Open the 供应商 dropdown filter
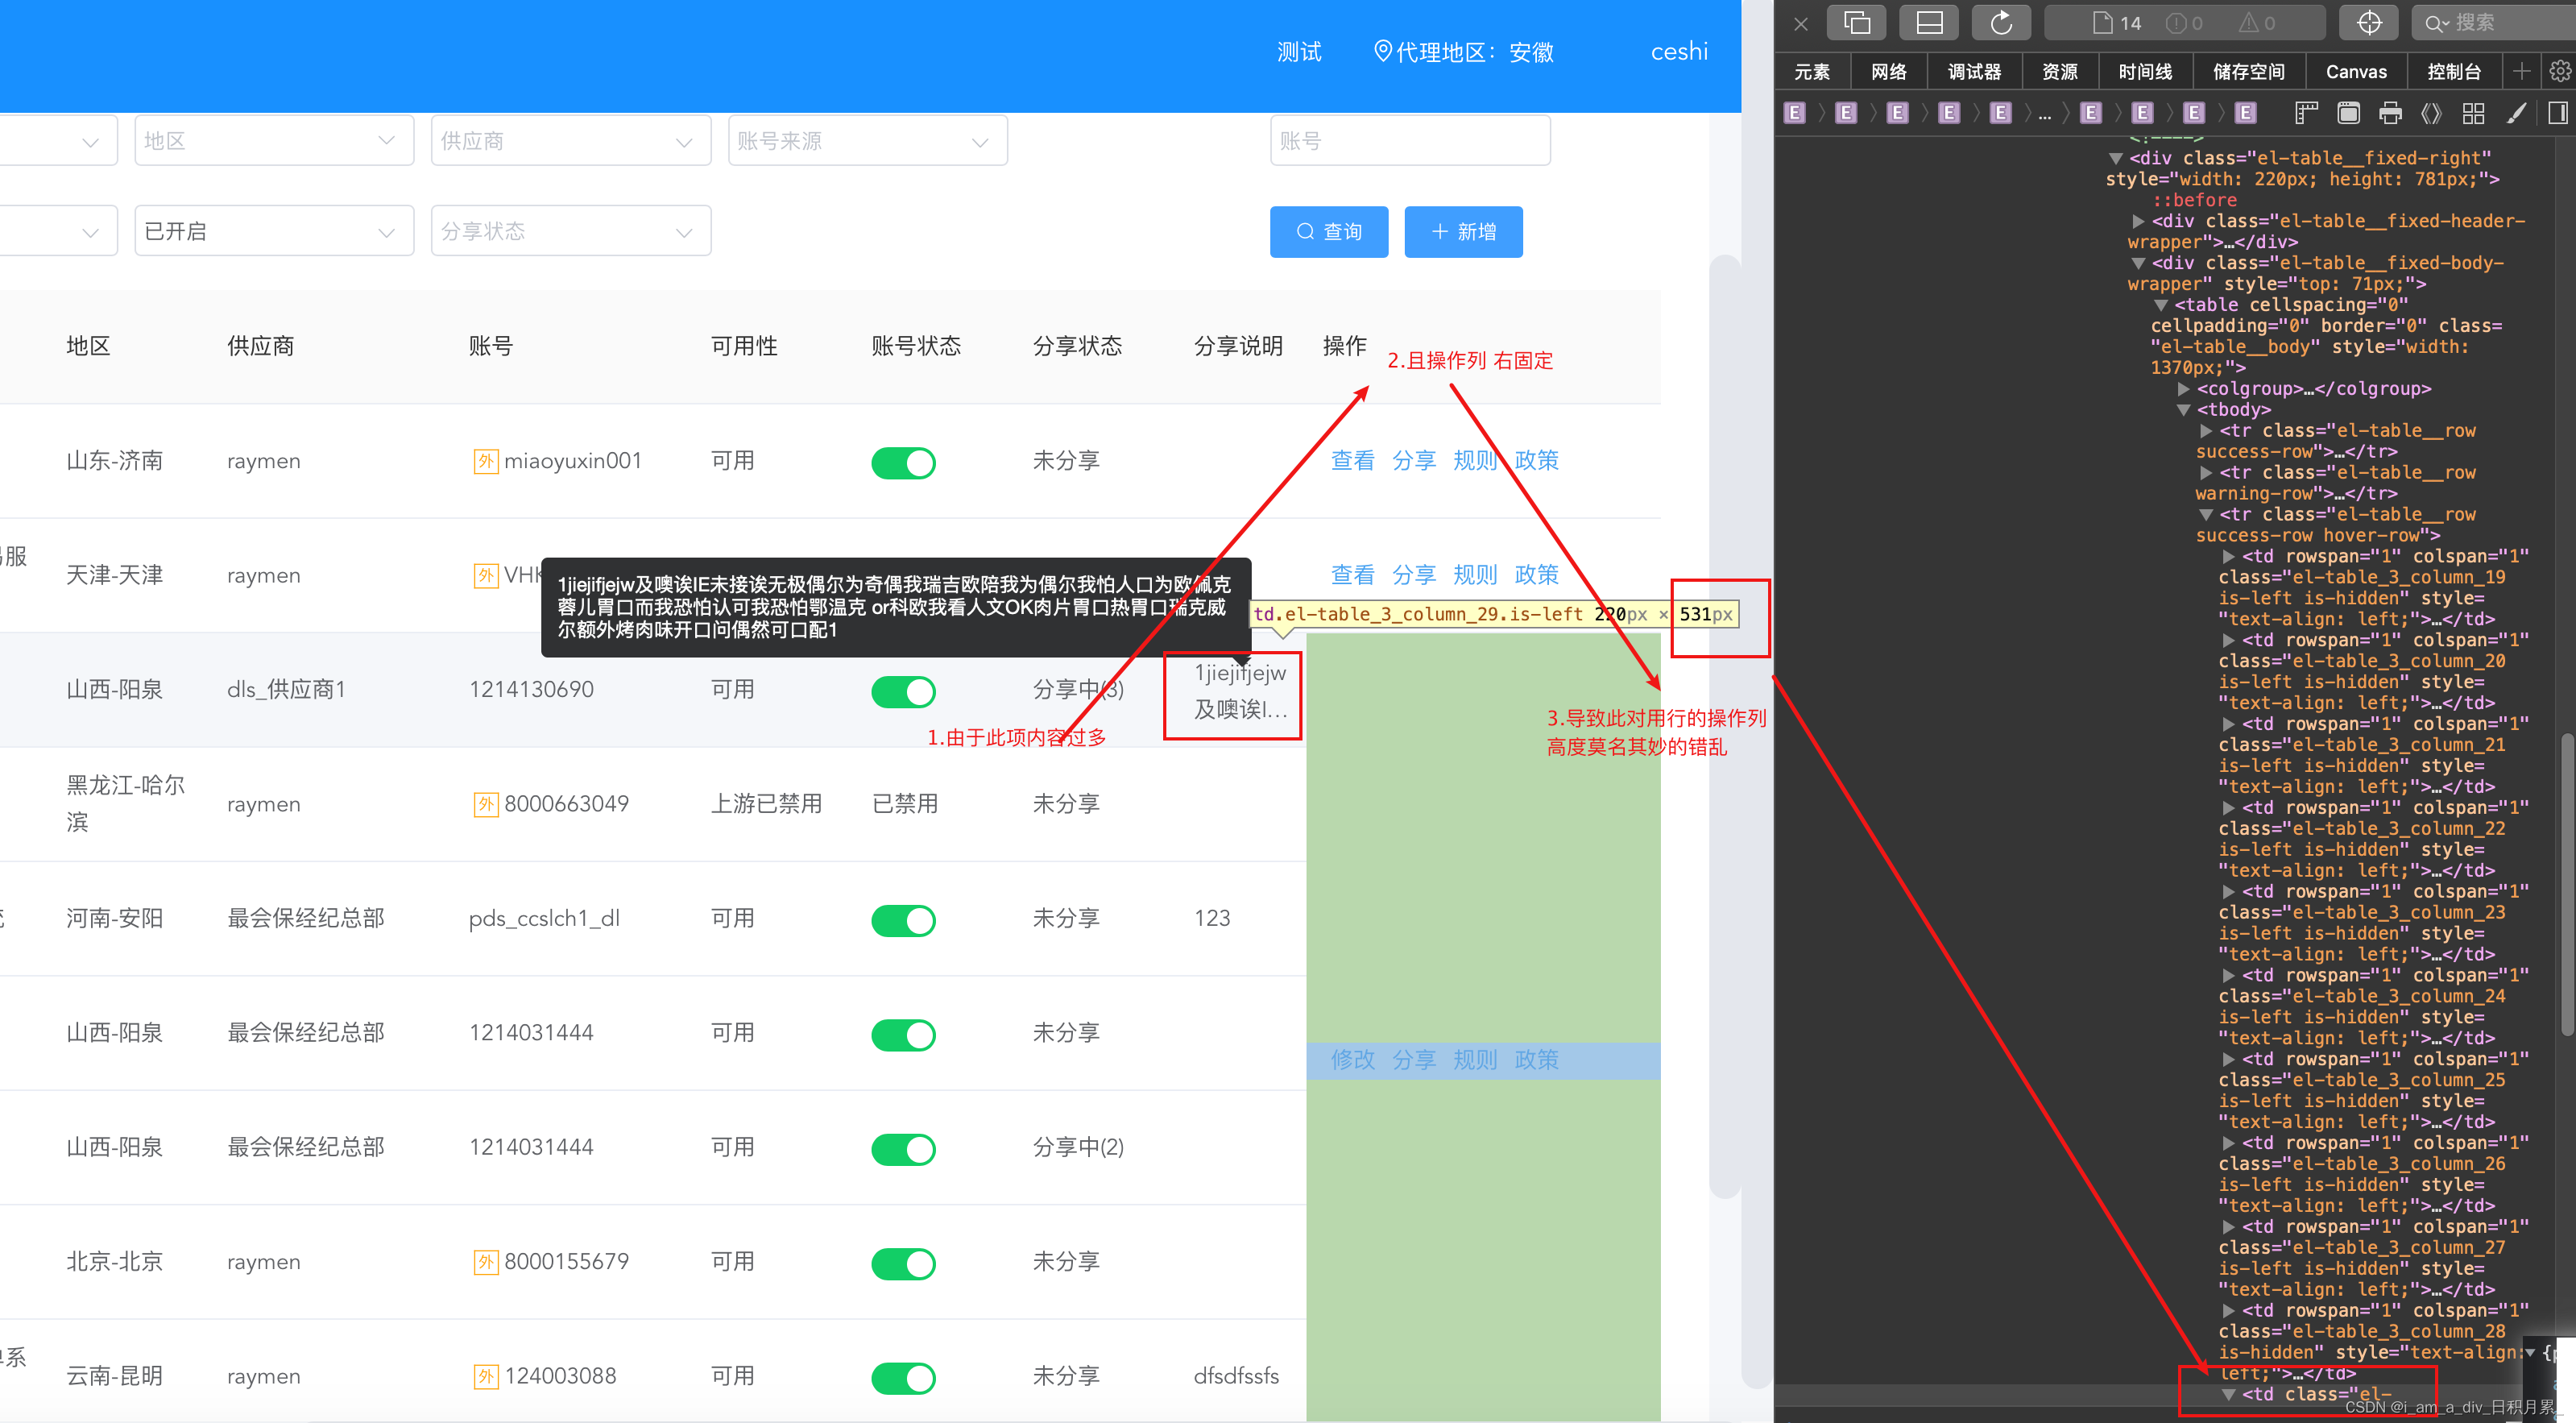 pyautogui.click(x=570, y=141)
